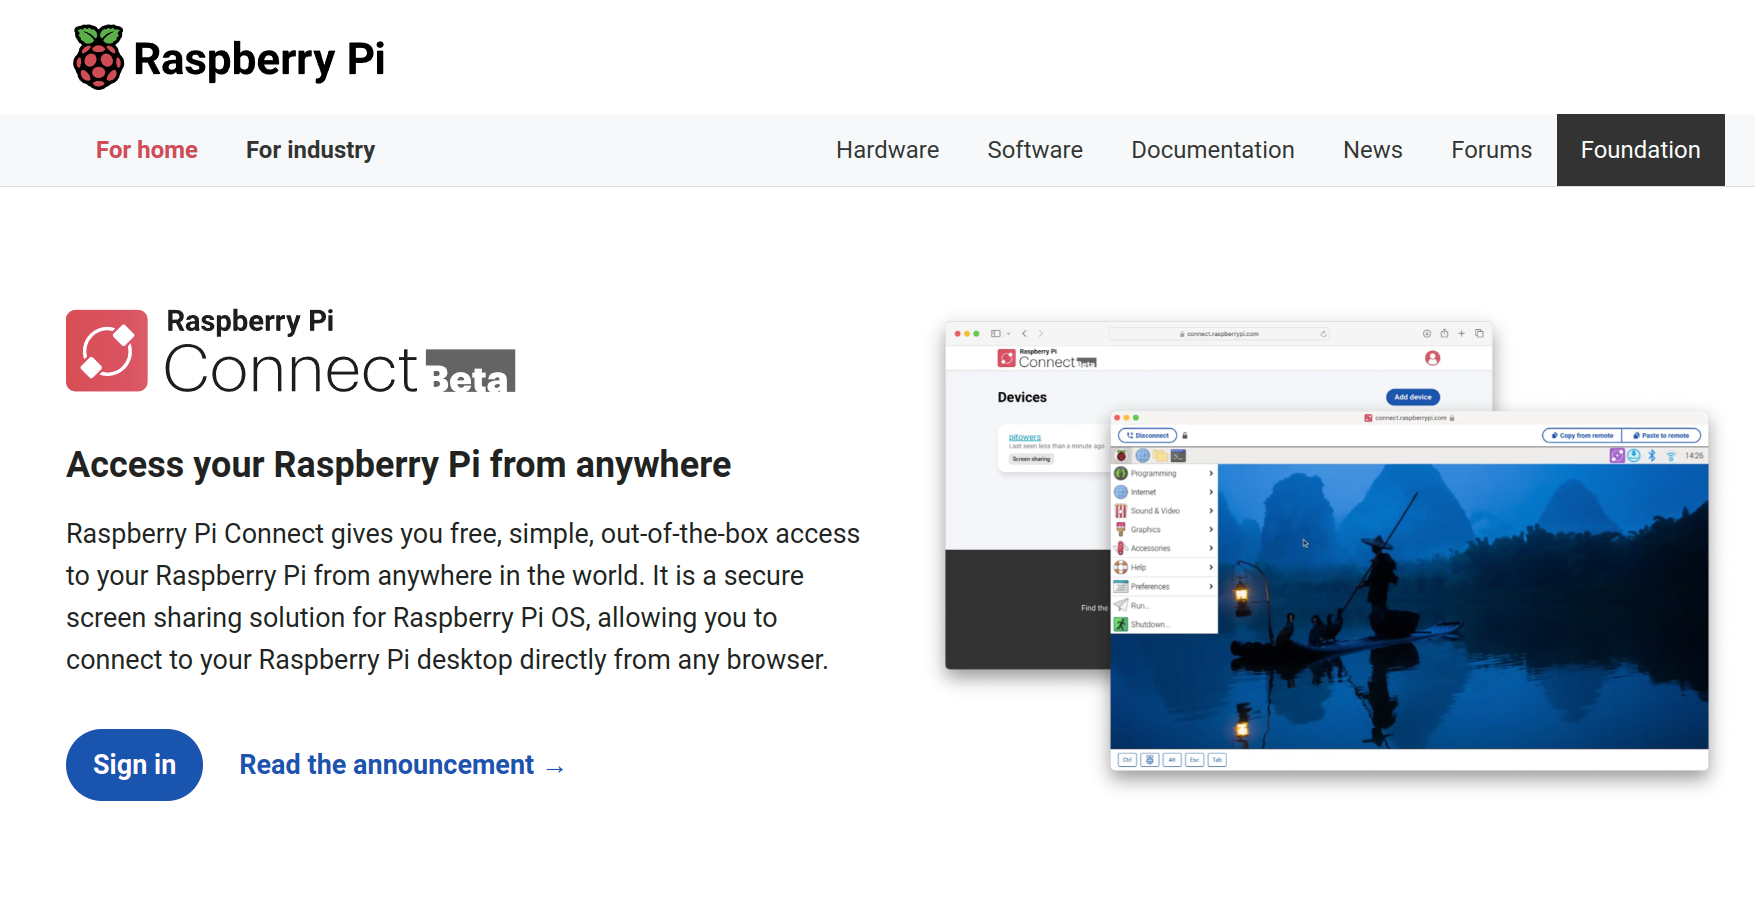Open the News navigation link
Viewport: 1755px width, 899px height.
[x=1373, y=150]
